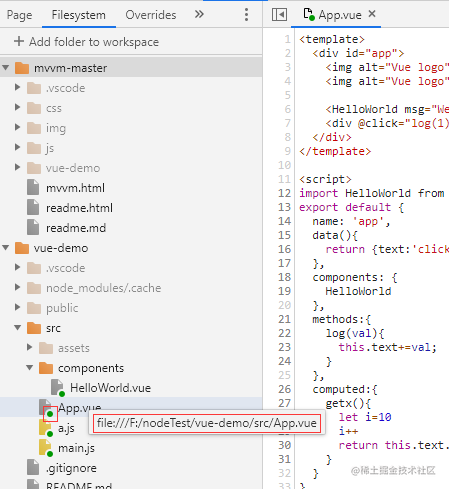
Task: Click the 'export default {' code line
Action: tap(352, 207)
